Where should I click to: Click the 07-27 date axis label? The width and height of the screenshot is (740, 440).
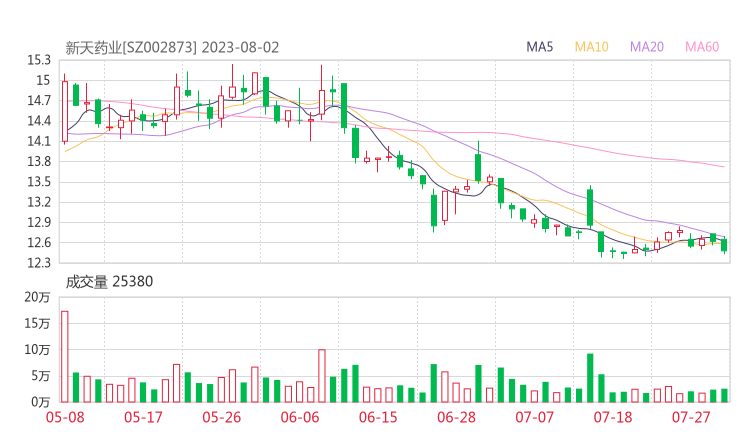(x=691, y=417)
